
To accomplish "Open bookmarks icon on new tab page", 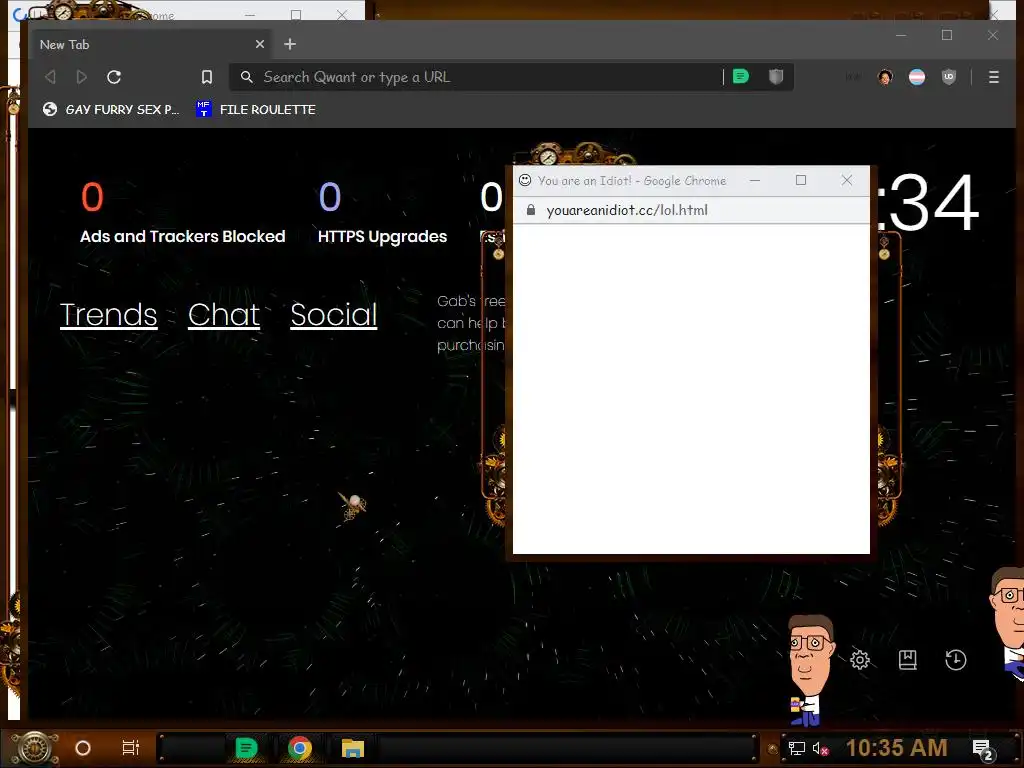I will tap(908, 660).
